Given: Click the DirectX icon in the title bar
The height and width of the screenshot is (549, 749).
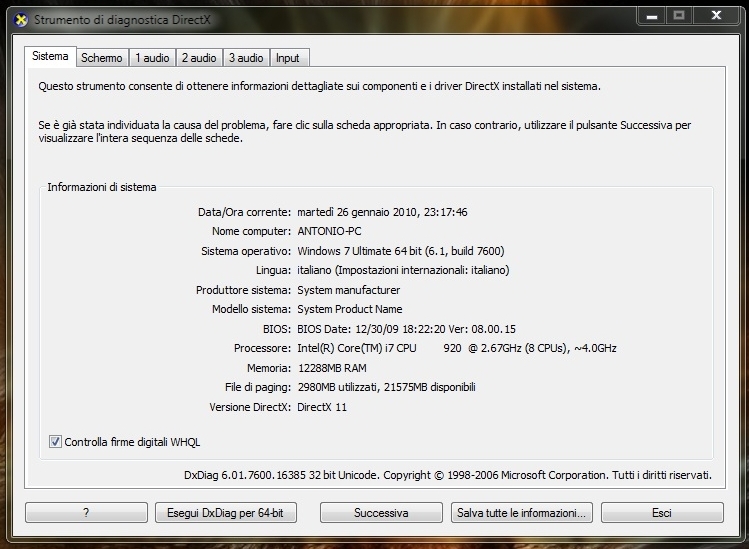Looking at the screenshot, I should point(19,19).
